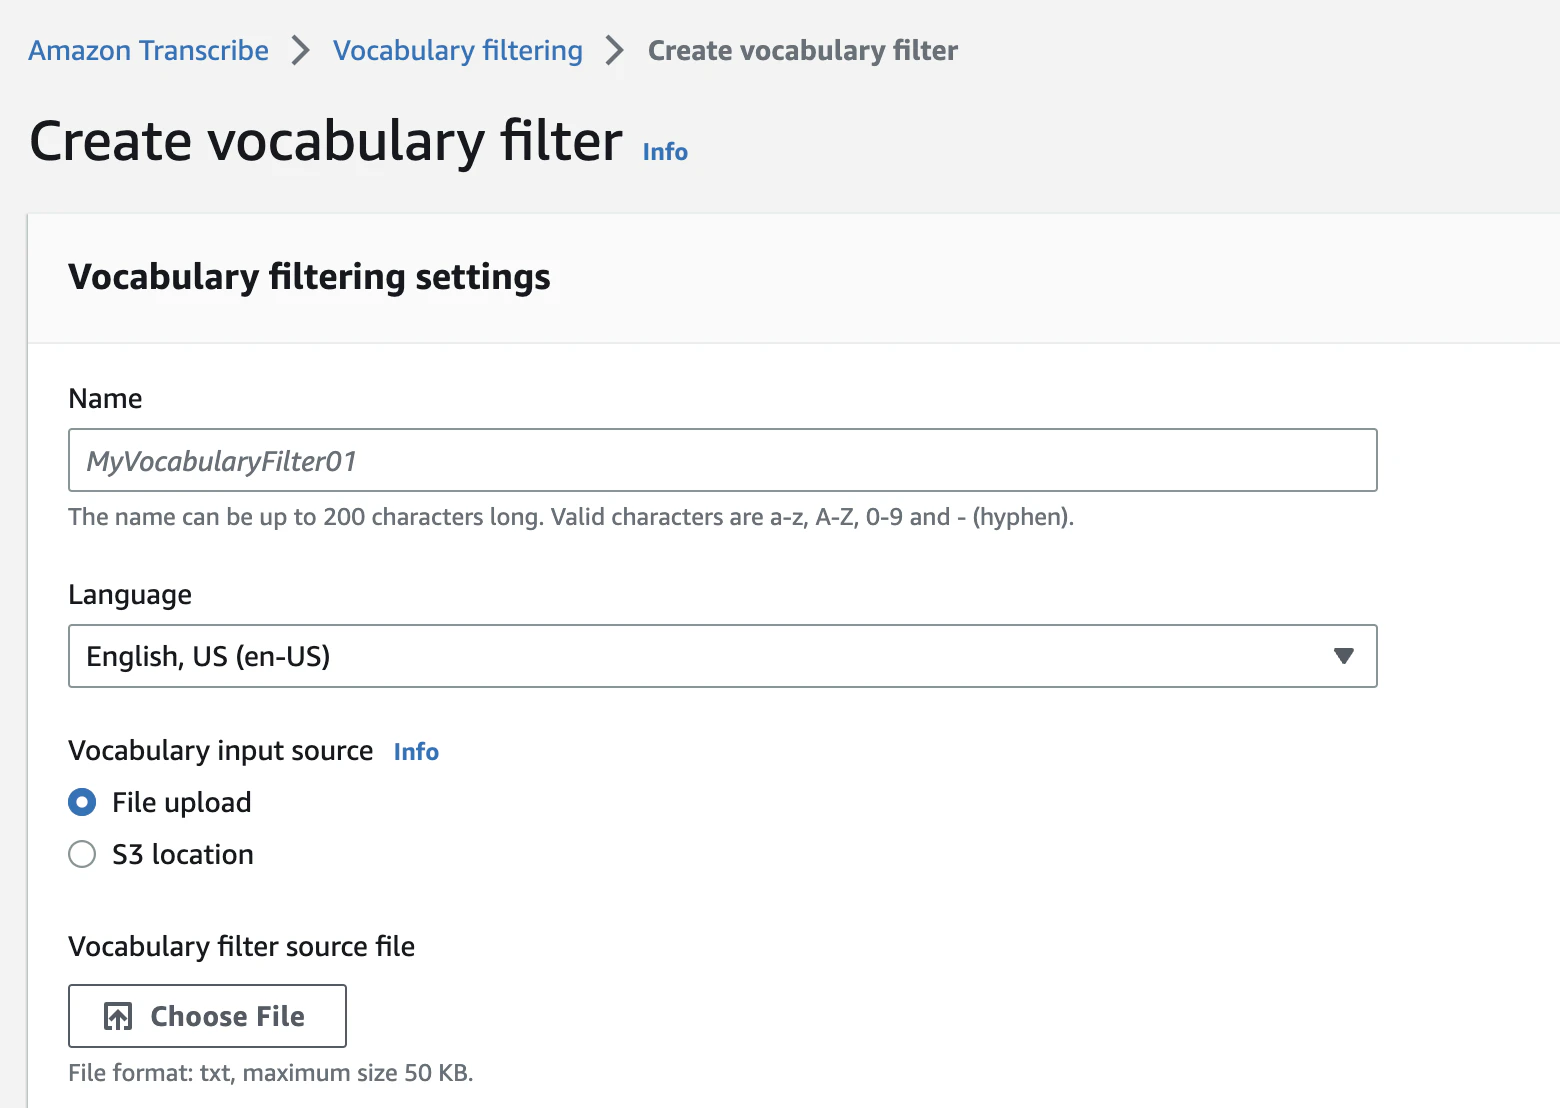1560x1108 pixels.
Task: Click the 'Name' field label
Action: coord(105,399)
